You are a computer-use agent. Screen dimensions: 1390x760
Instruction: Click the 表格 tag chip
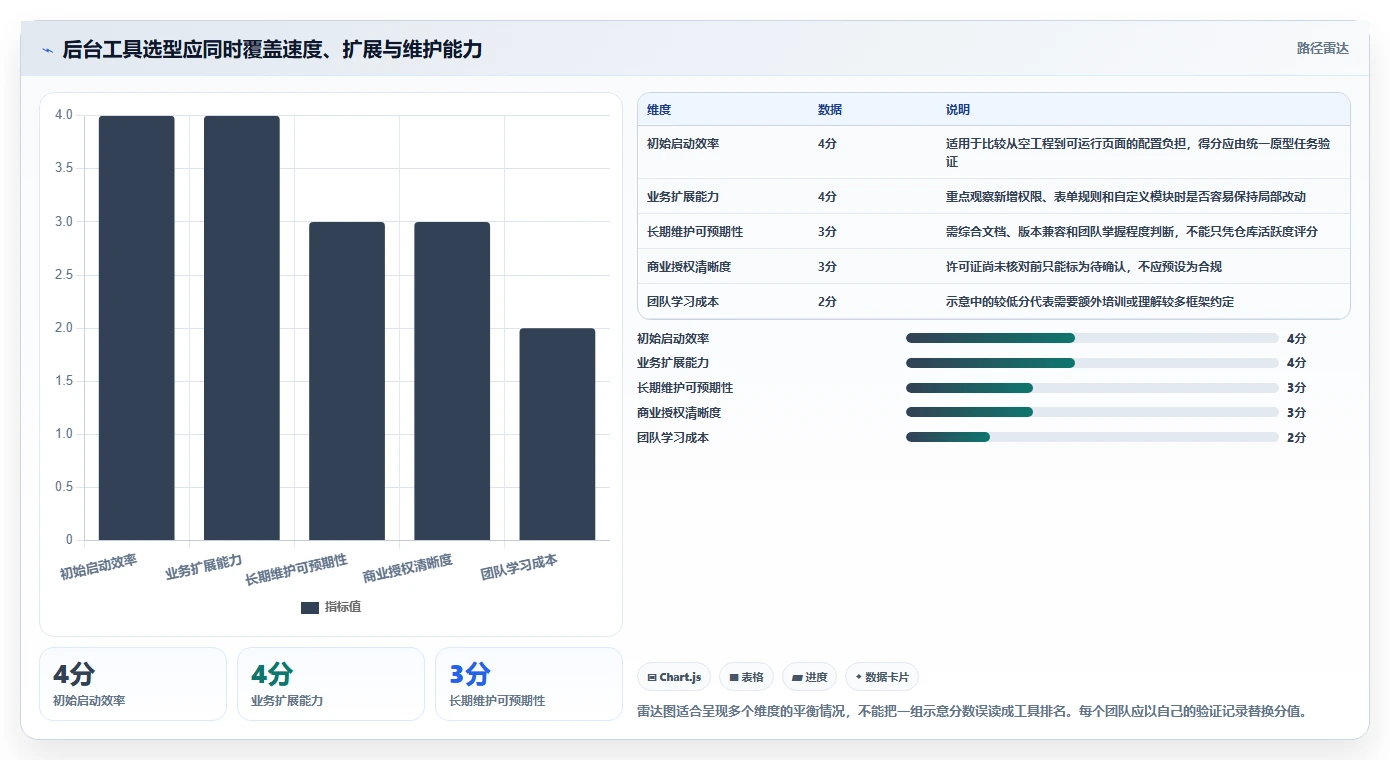746,677
